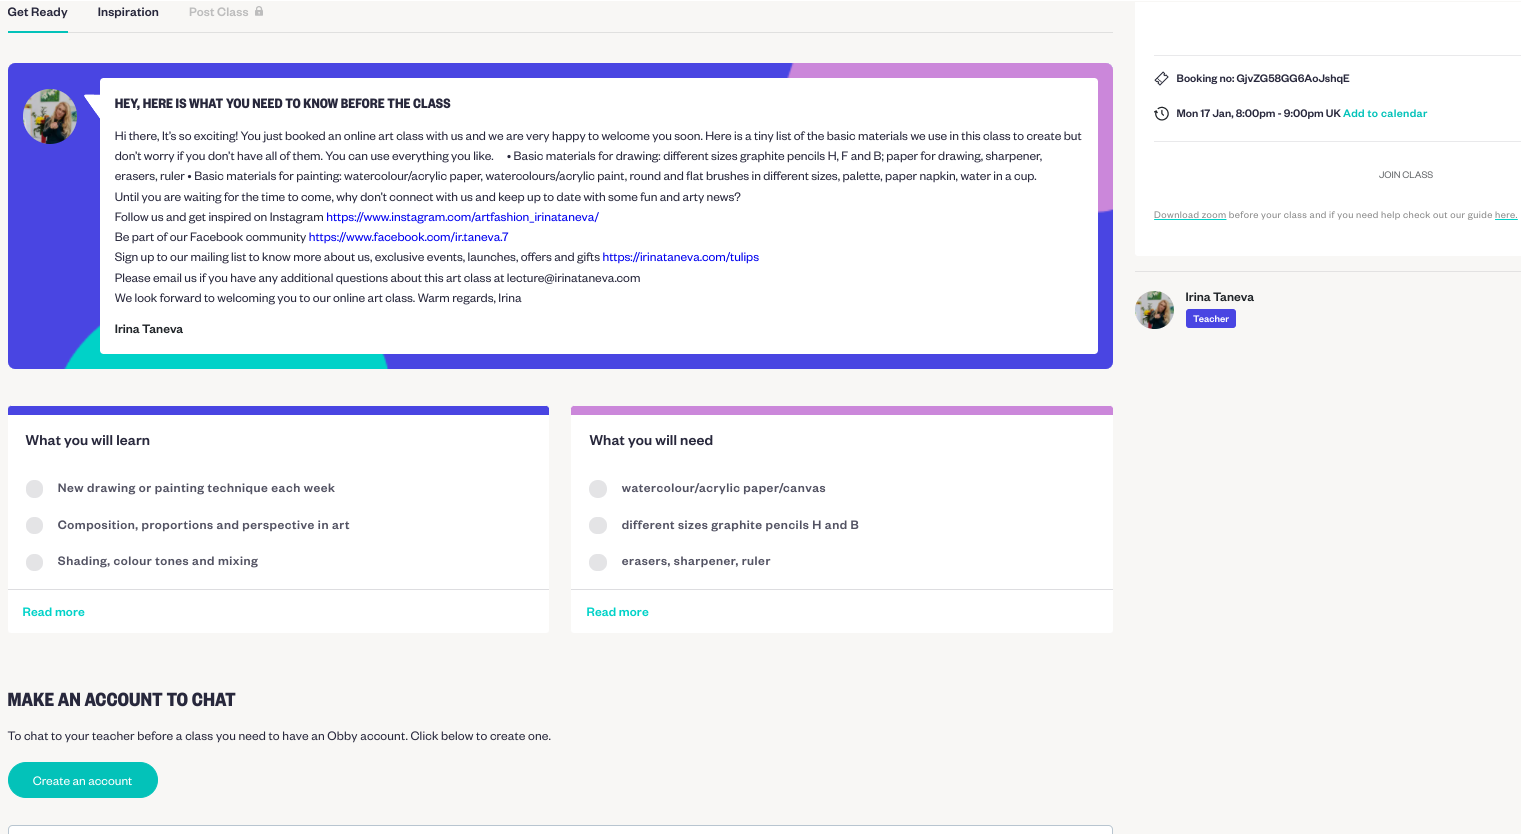
Task: Click the Add to calendar link
Action: click(1385, 114)
